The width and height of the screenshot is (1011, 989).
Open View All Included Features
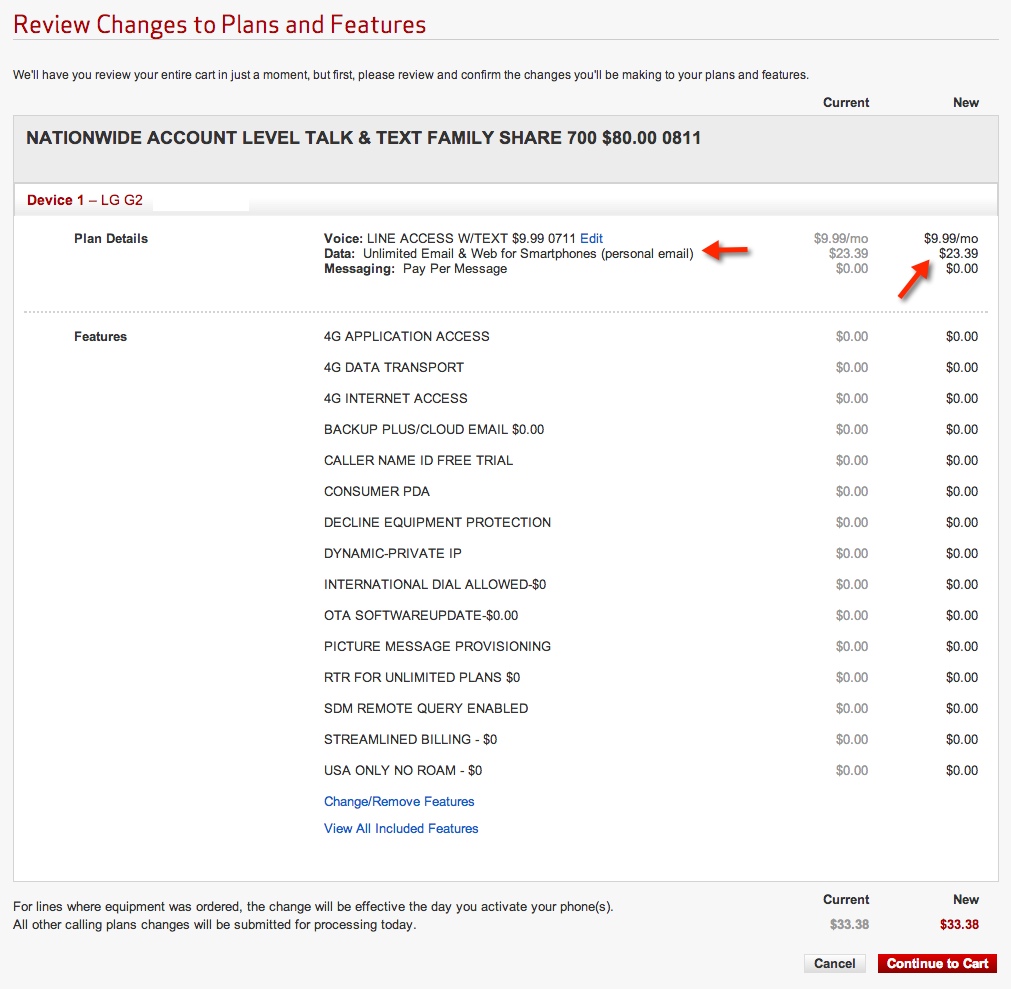coord(401,829)
